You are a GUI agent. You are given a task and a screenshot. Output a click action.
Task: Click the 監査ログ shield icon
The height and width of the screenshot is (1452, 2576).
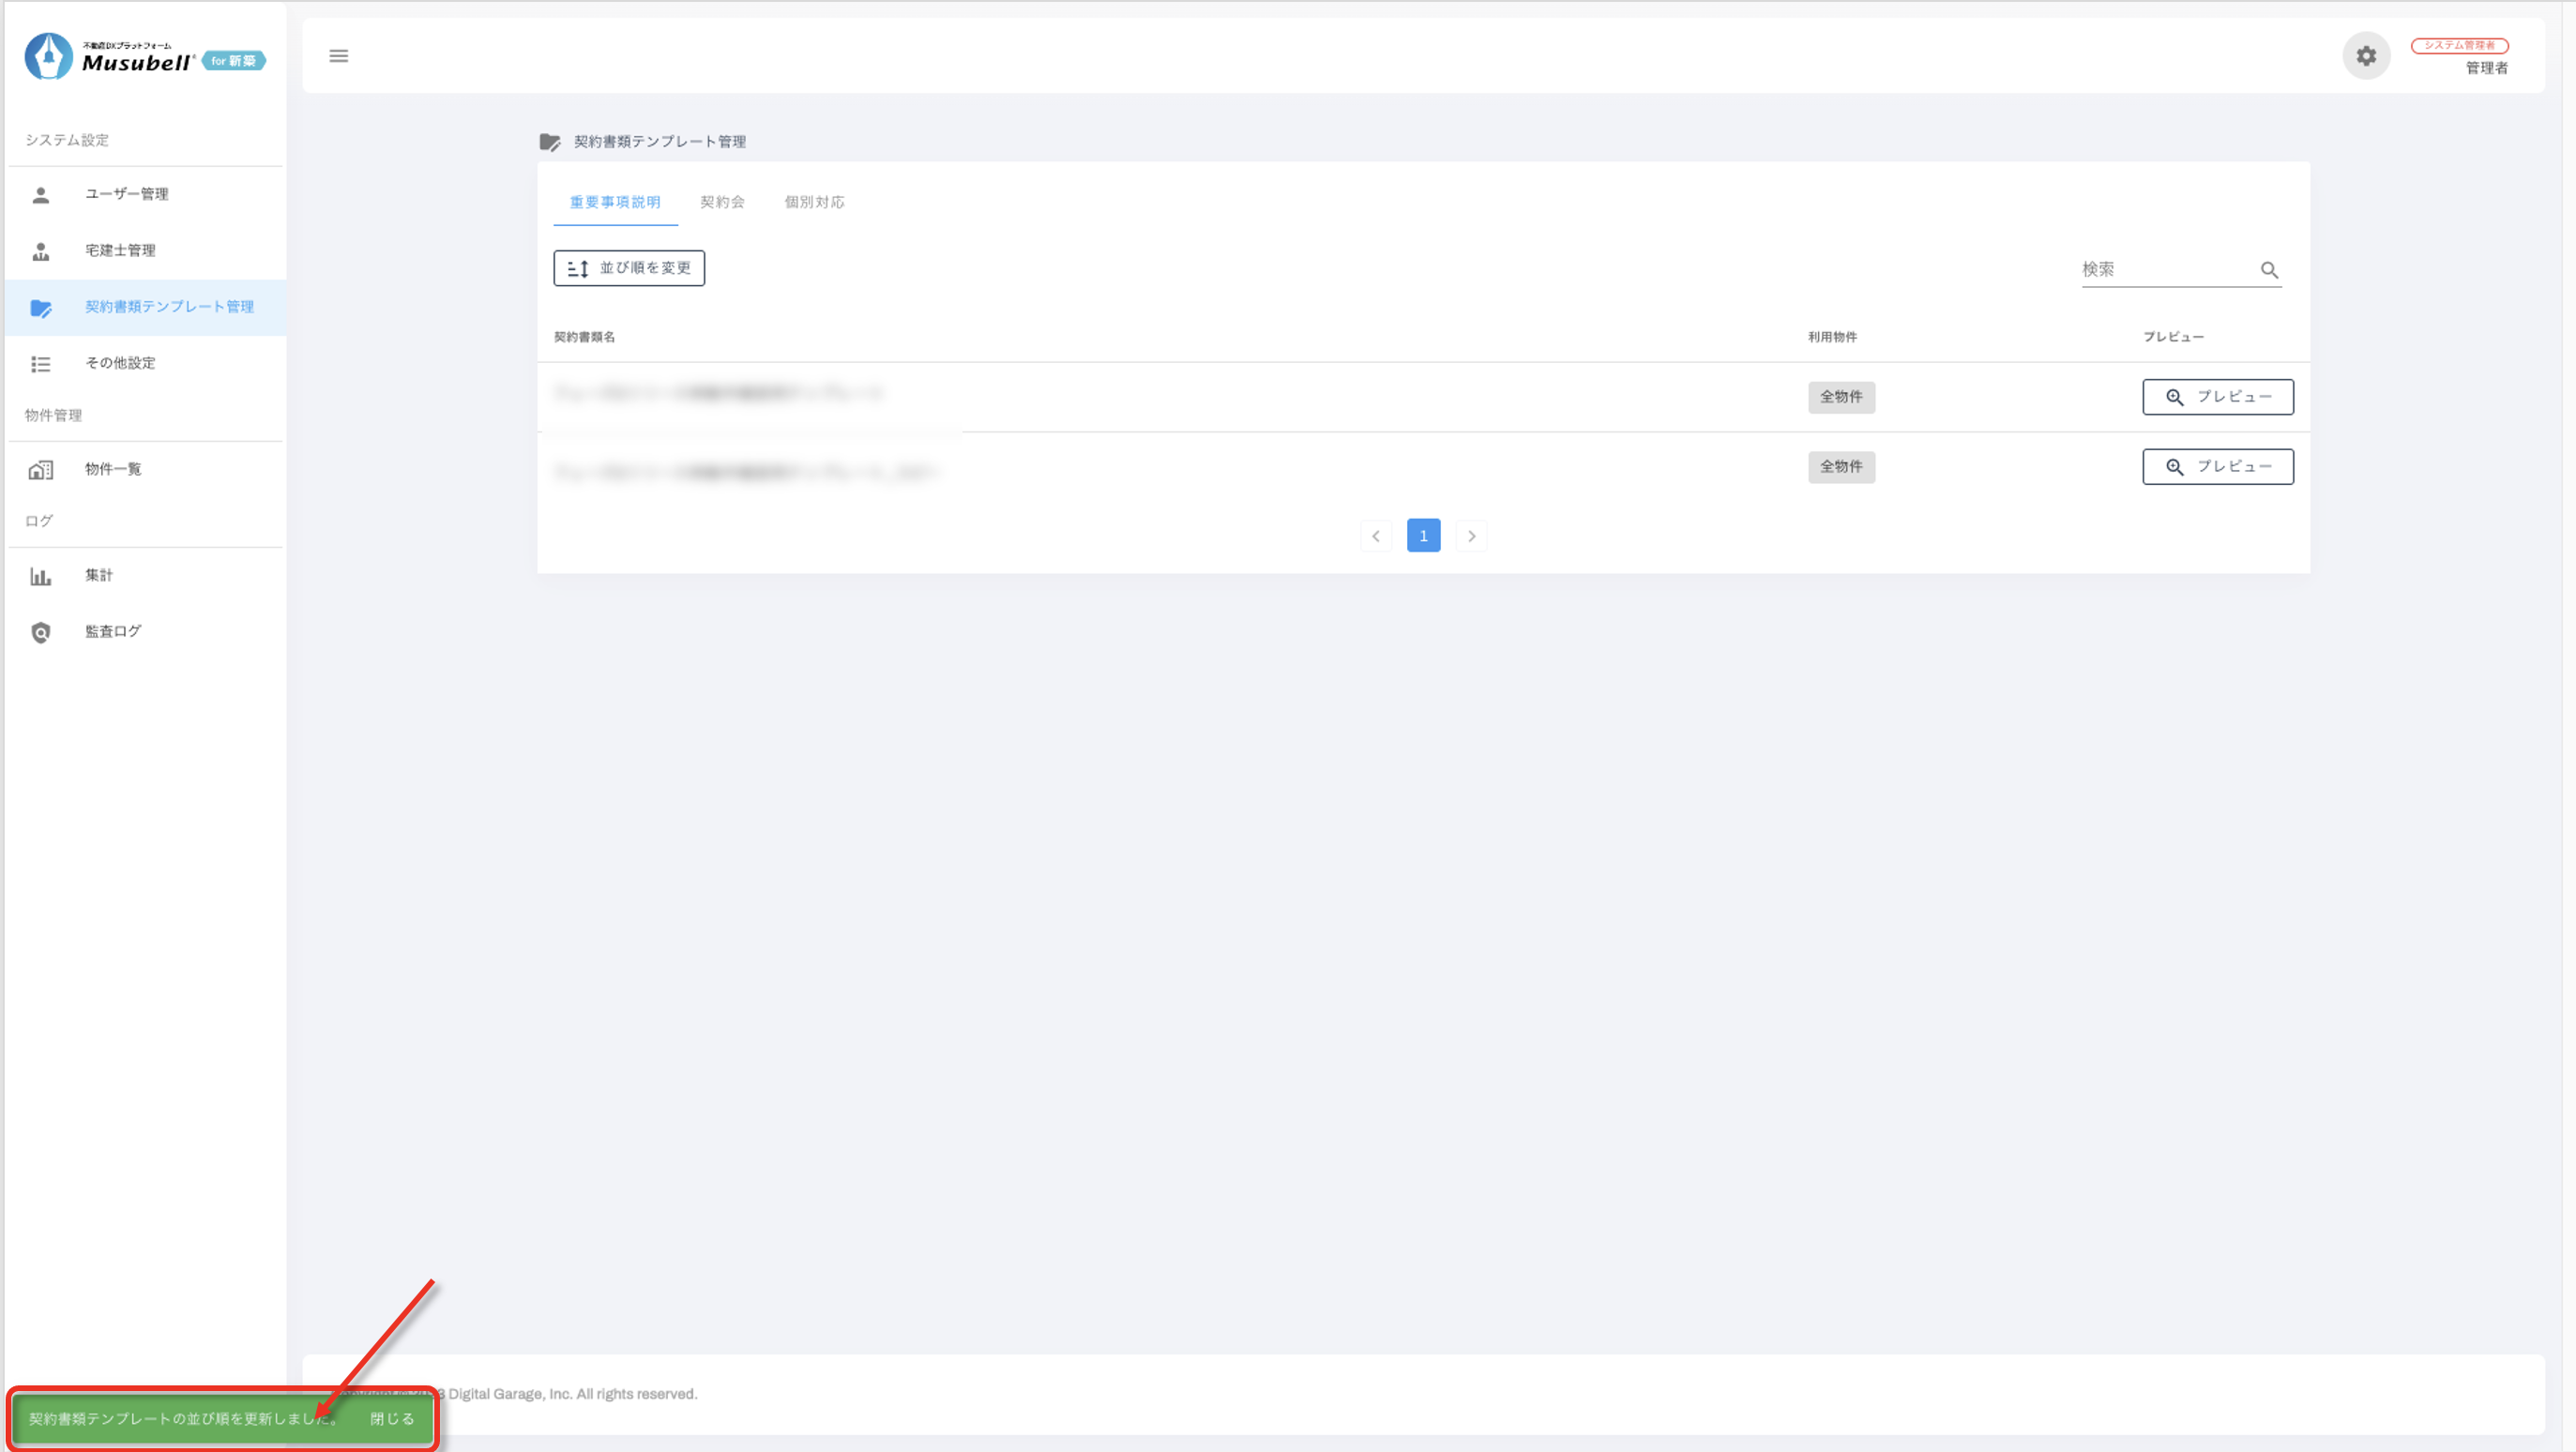(41, 632)
